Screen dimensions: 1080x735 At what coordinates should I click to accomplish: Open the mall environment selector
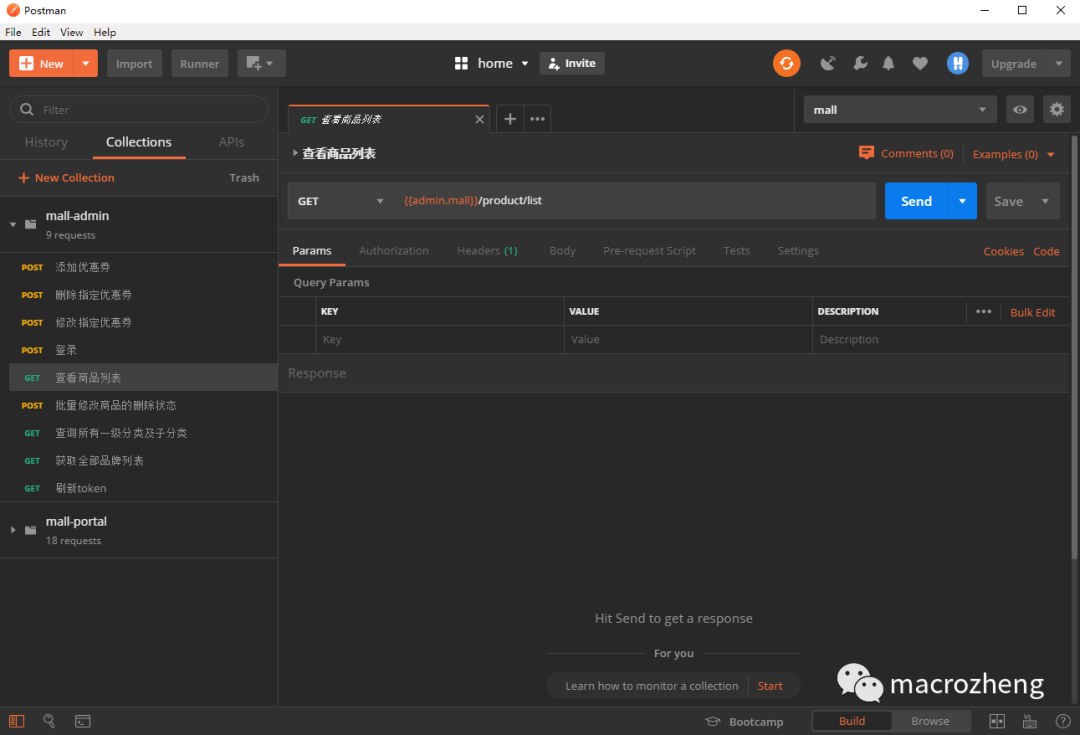pos(900,110)
